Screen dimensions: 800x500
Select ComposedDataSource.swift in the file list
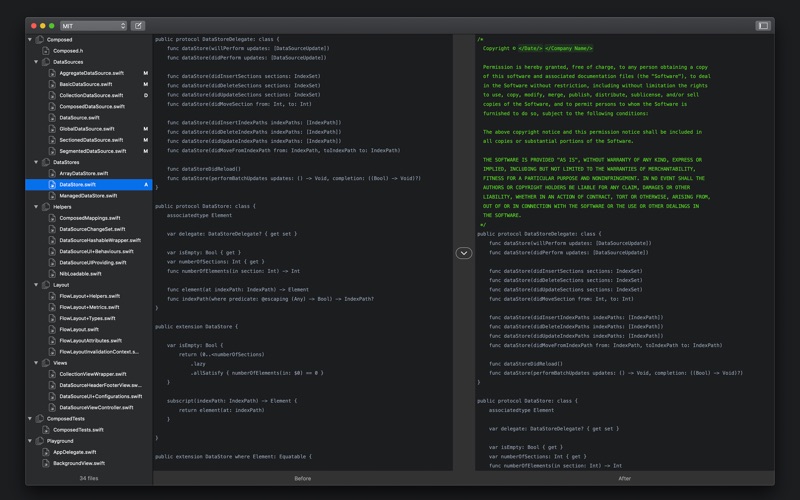click(x=89, y=107)
